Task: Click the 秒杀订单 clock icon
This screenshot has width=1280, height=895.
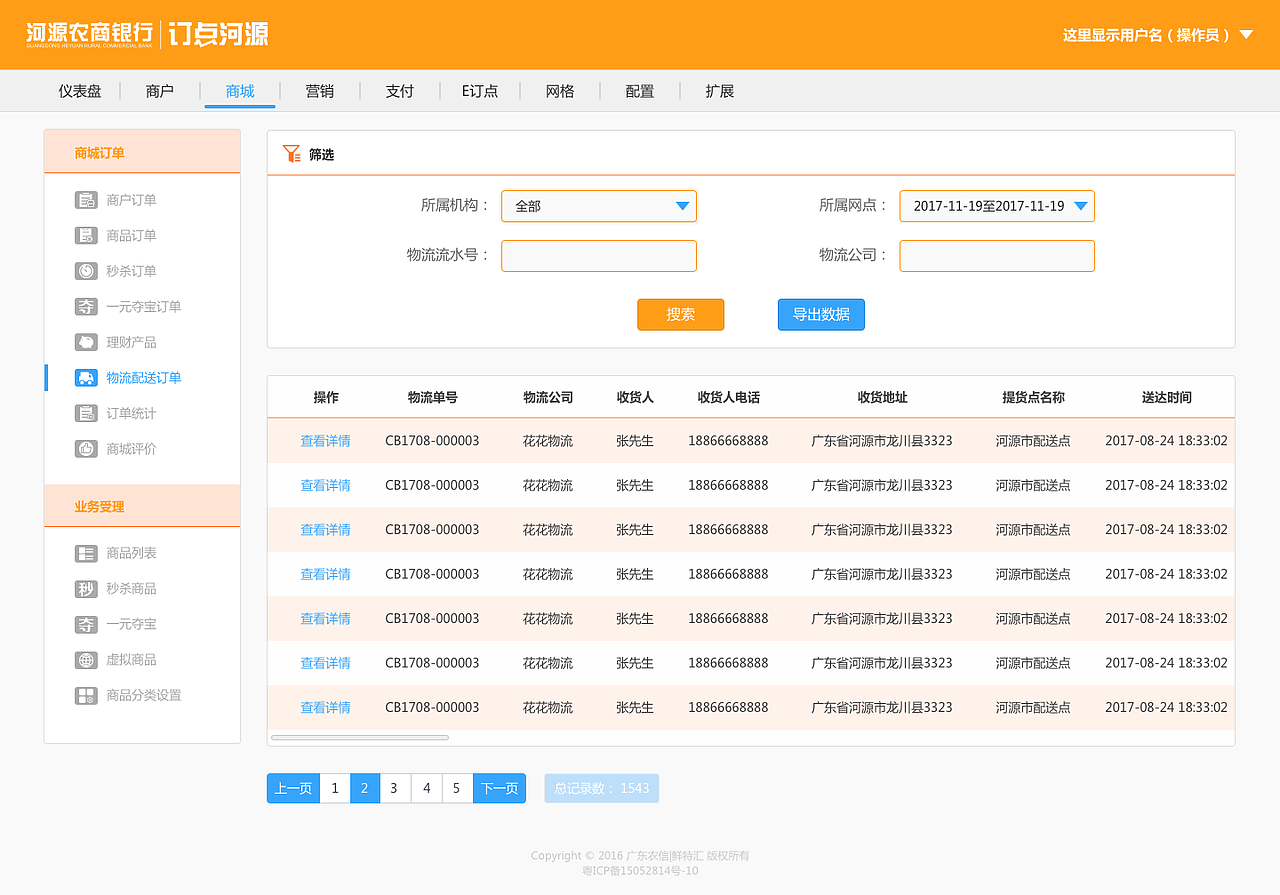Action: tap(86, 271)
